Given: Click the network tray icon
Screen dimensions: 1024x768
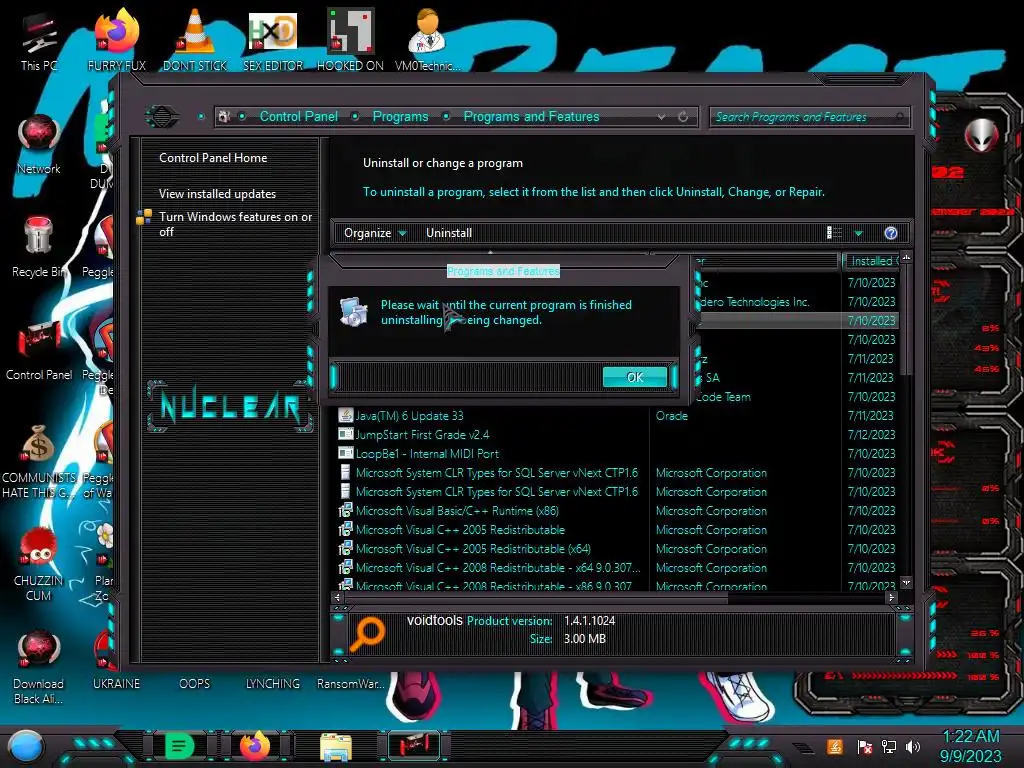Looking at the screenshot, I should pyautogui.click(x=889, y=746).
